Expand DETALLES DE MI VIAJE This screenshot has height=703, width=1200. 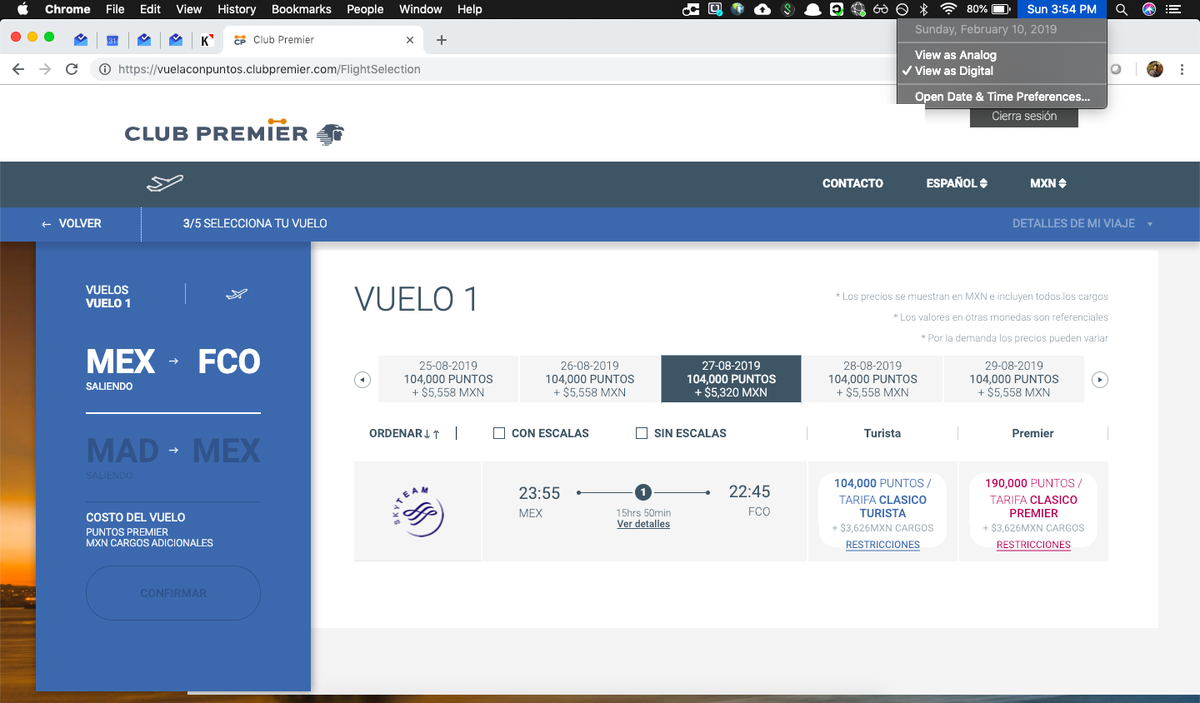point(1083,223)
